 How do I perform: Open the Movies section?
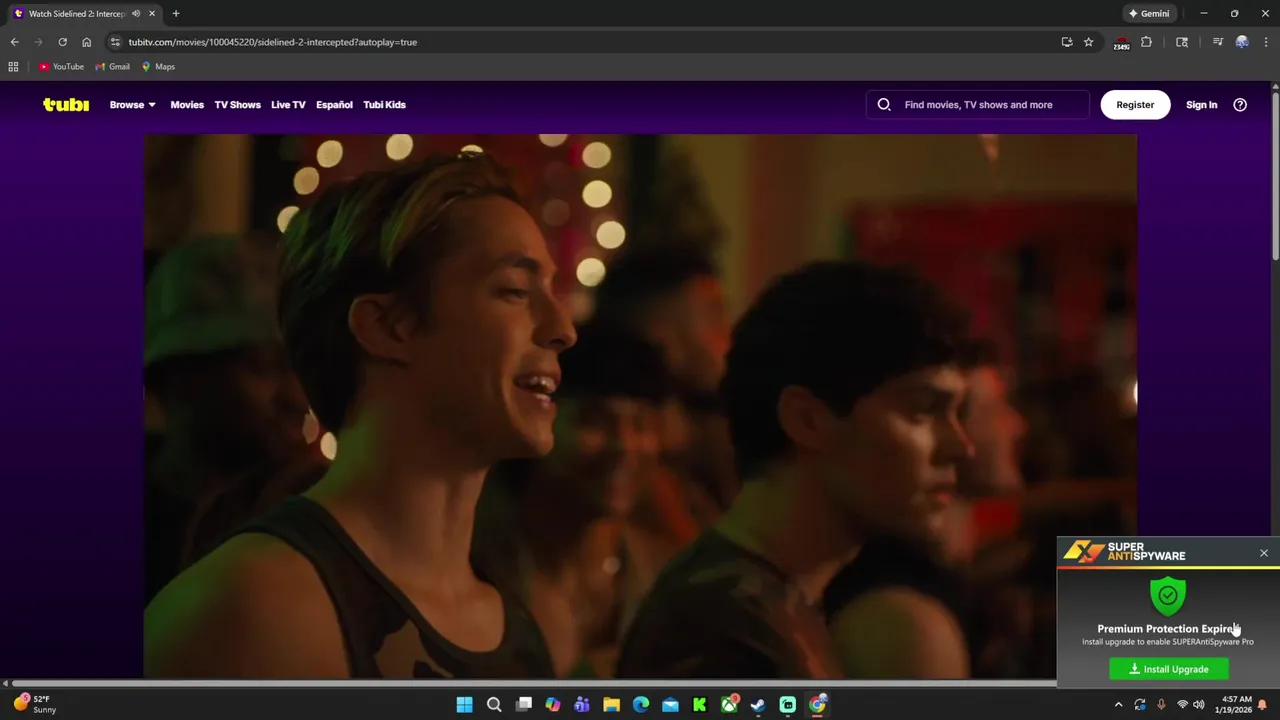187,104
